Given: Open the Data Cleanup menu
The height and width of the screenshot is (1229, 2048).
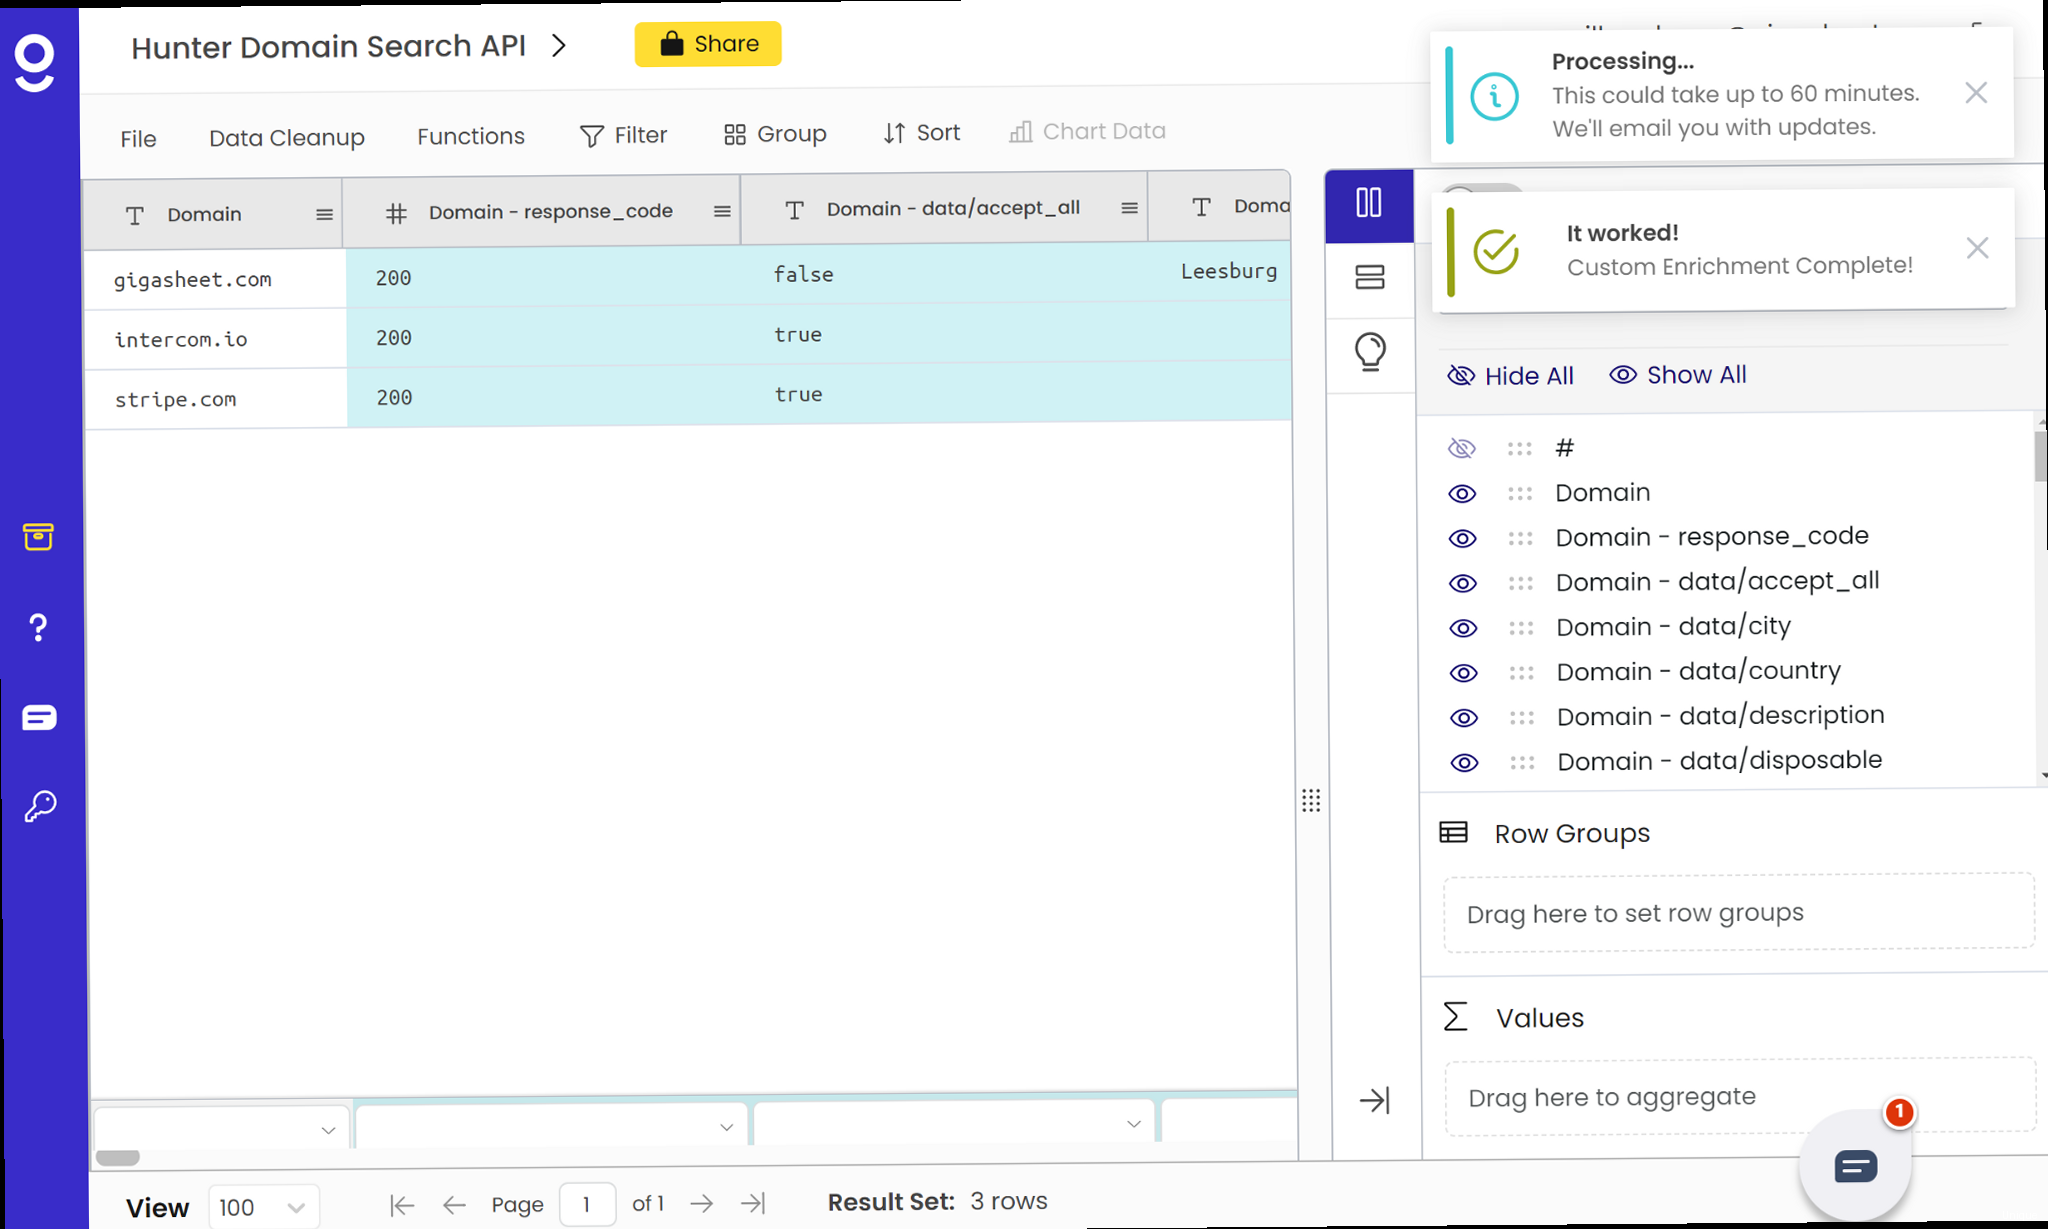Looking at the screenshot, I should pyautogui.click(x=286, y=138).
